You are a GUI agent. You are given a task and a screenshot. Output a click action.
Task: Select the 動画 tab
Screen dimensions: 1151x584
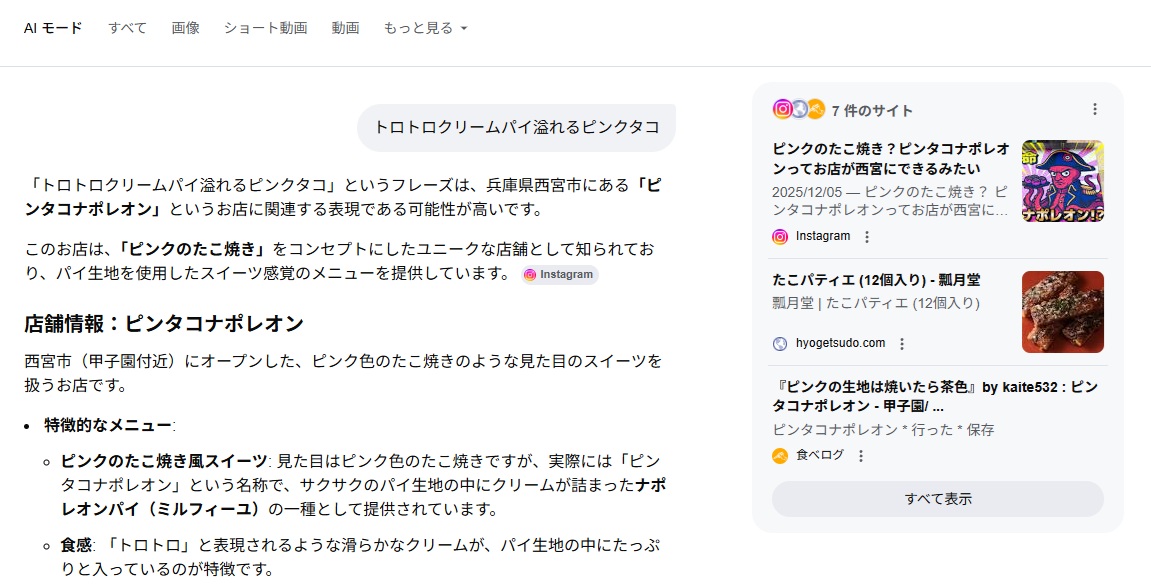(345, 28)
